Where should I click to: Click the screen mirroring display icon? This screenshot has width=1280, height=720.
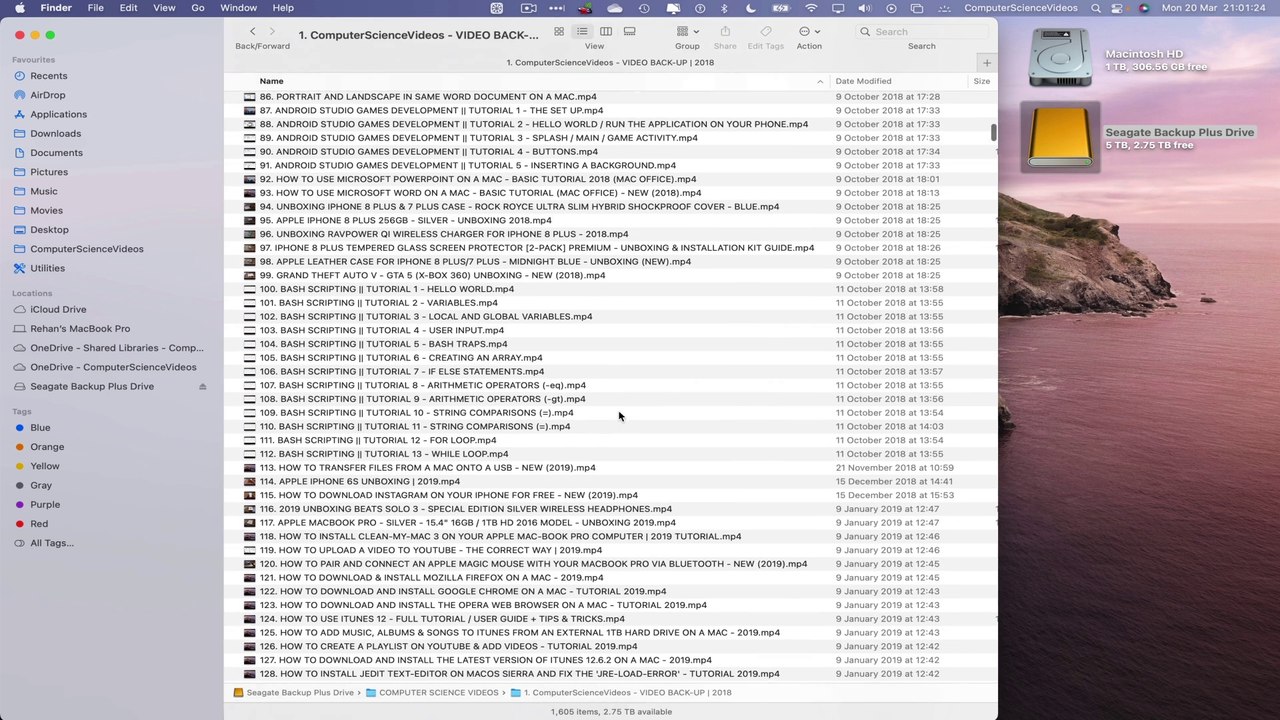click(838, 8)
